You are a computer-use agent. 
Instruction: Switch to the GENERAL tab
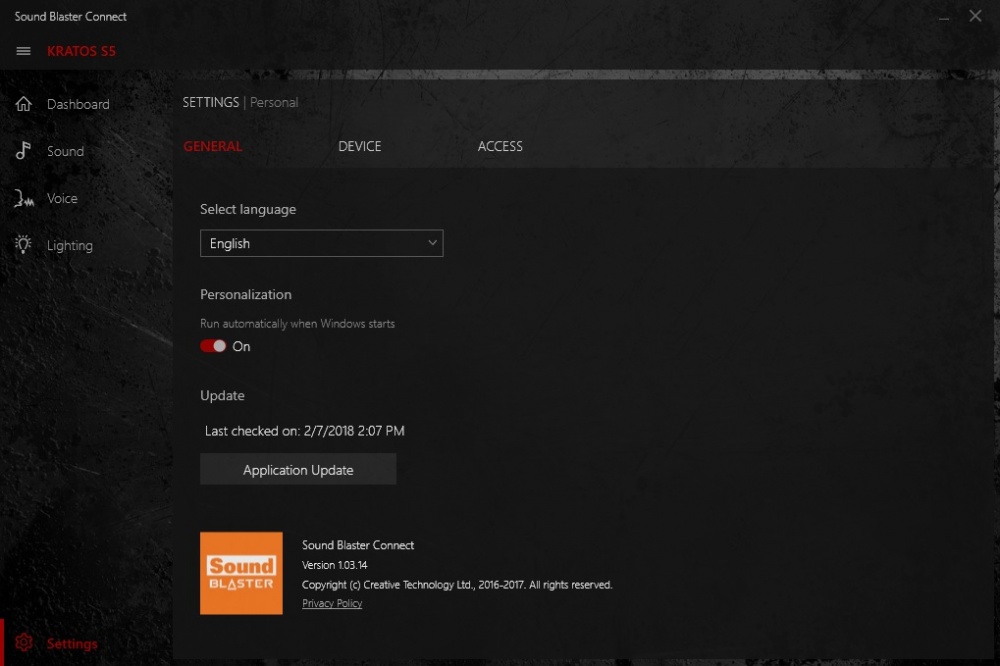coord(212,146)
